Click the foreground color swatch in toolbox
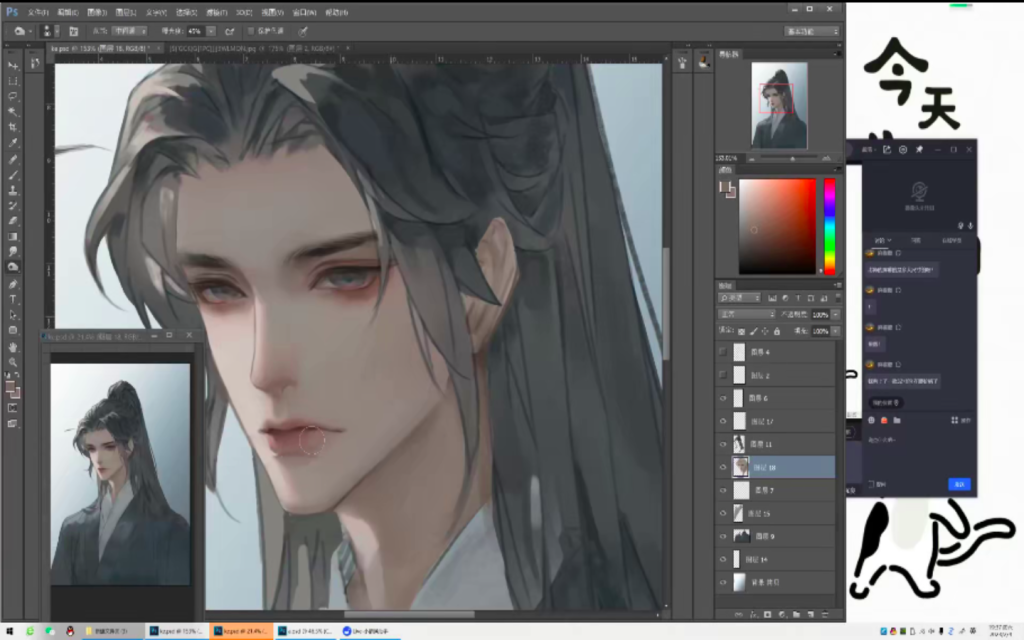The image size is (1024, 640). pyautogui.click(x=10, y=387)
